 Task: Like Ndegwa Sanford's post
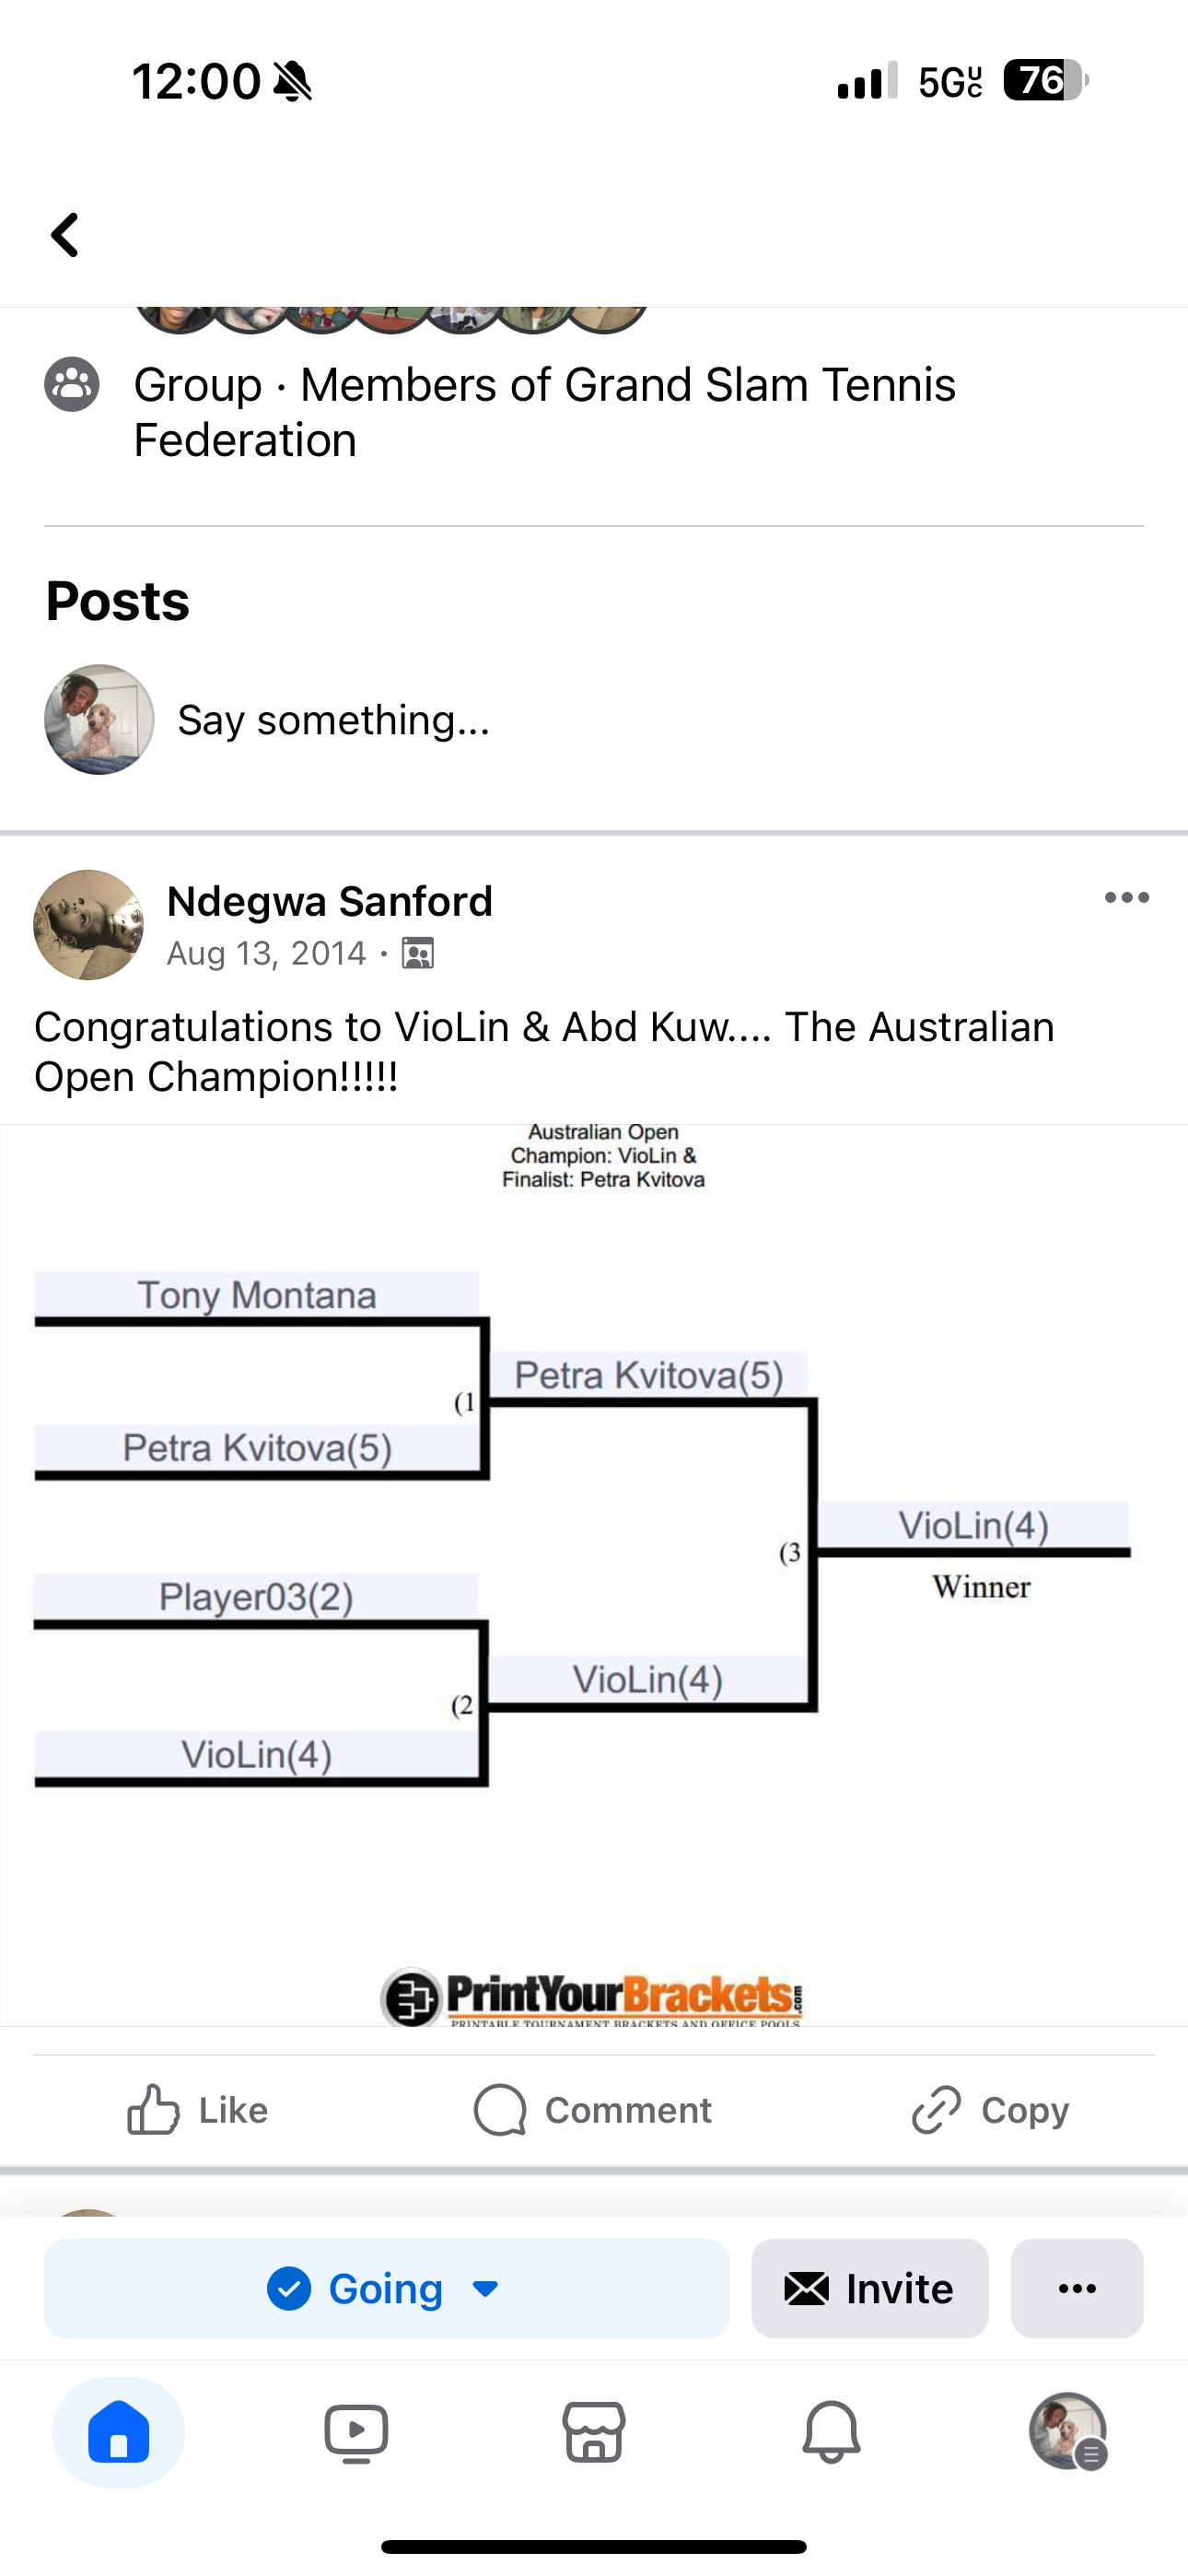point(198,2110)
